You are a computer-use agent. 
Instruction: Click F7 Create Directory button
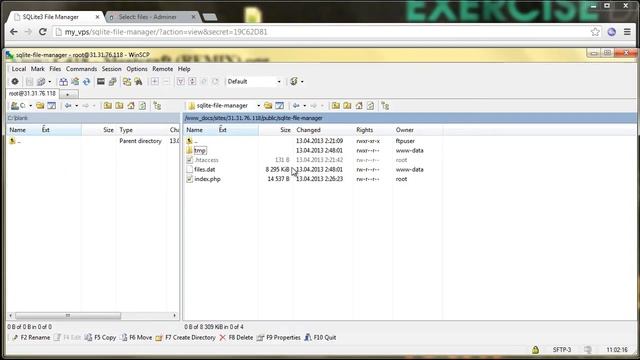(185, 338)
